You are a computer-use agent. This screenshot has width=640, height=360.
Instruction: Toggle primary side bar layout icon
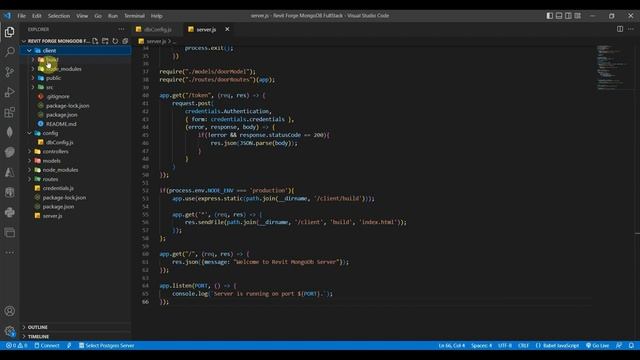(x=550, y=16)
